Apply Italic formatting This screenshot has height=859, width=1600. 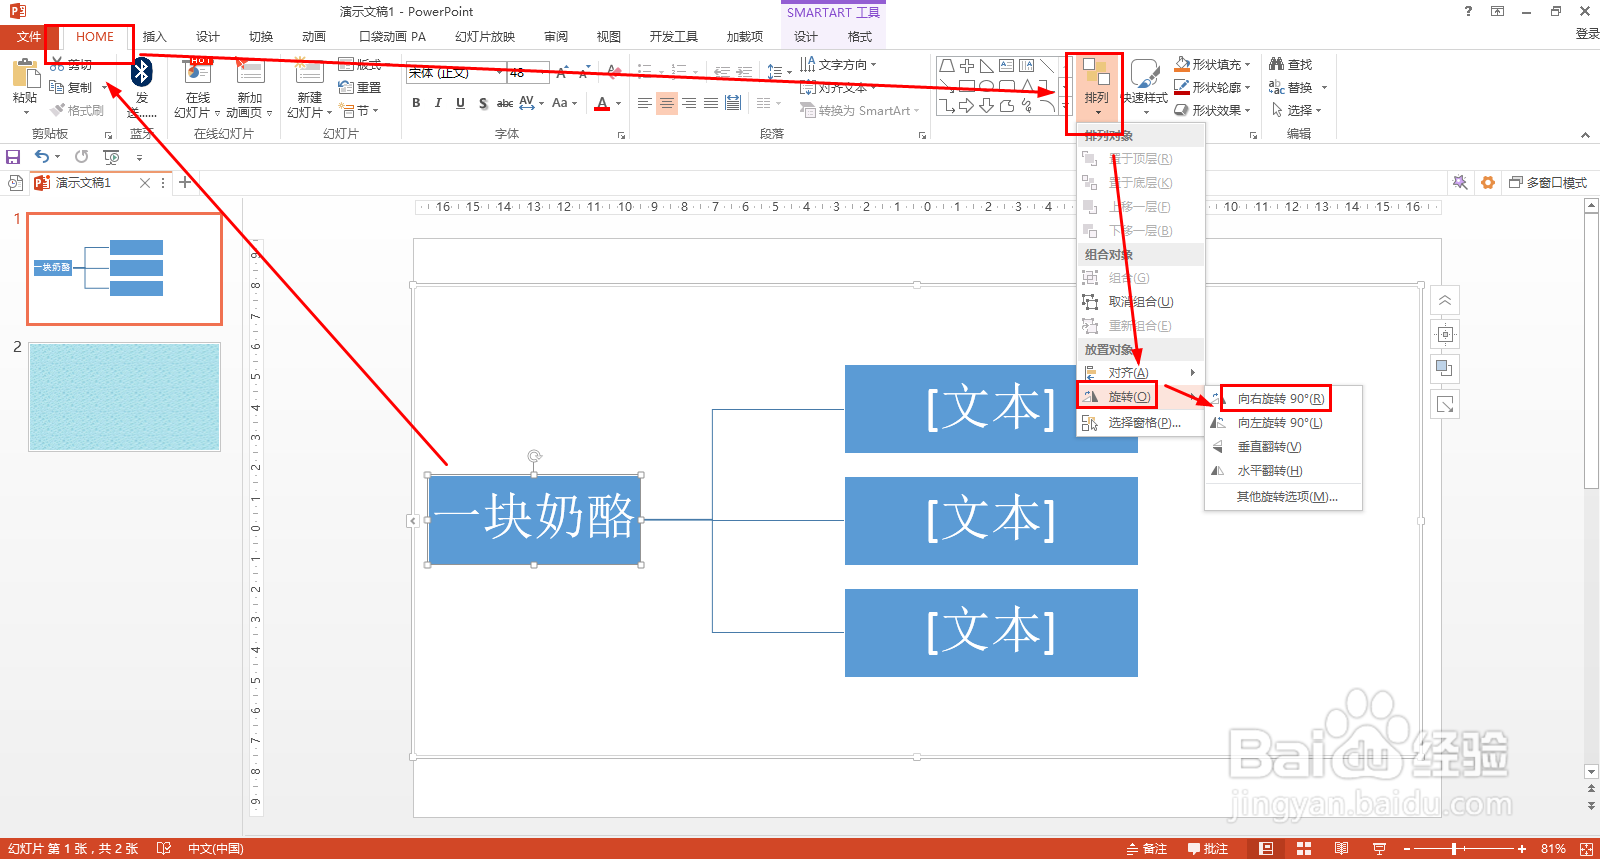click(x=438, y=103)
